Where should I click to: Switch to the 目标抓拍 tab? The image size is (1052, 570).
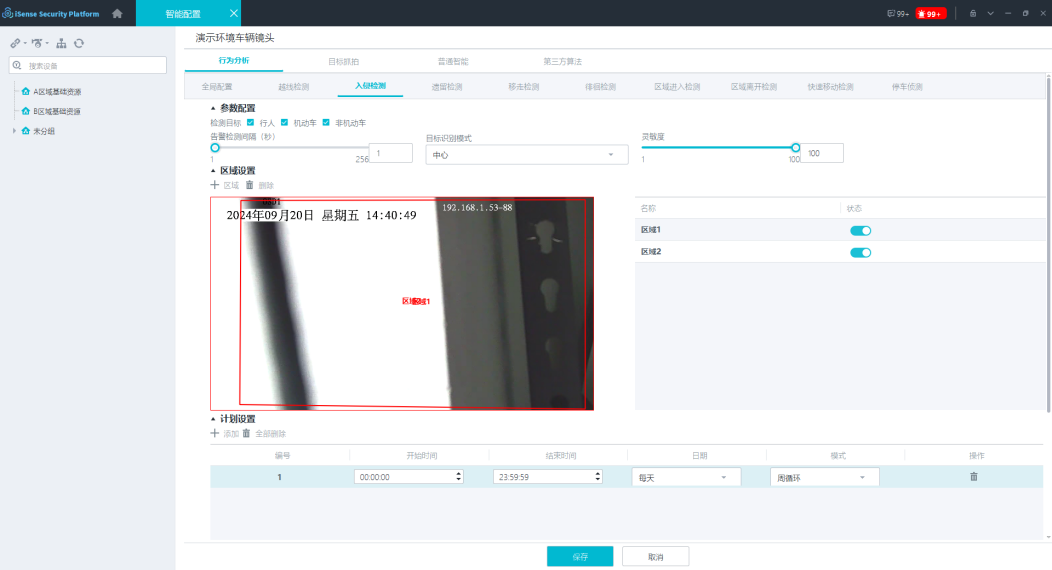(x=343, y=62)
